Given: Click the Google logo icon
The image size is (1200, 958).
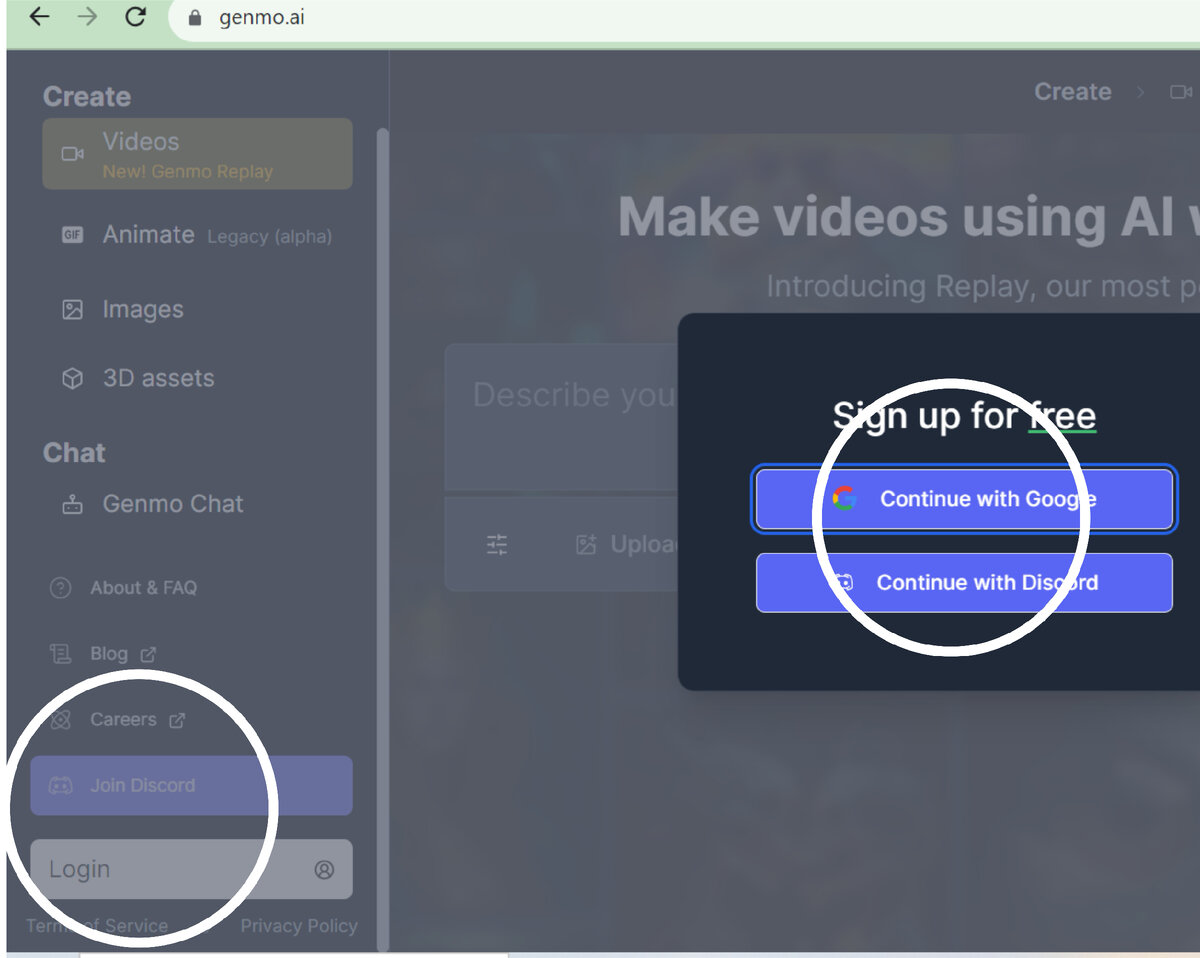Looking at the screenshot, I should click(x=845, y=499).
